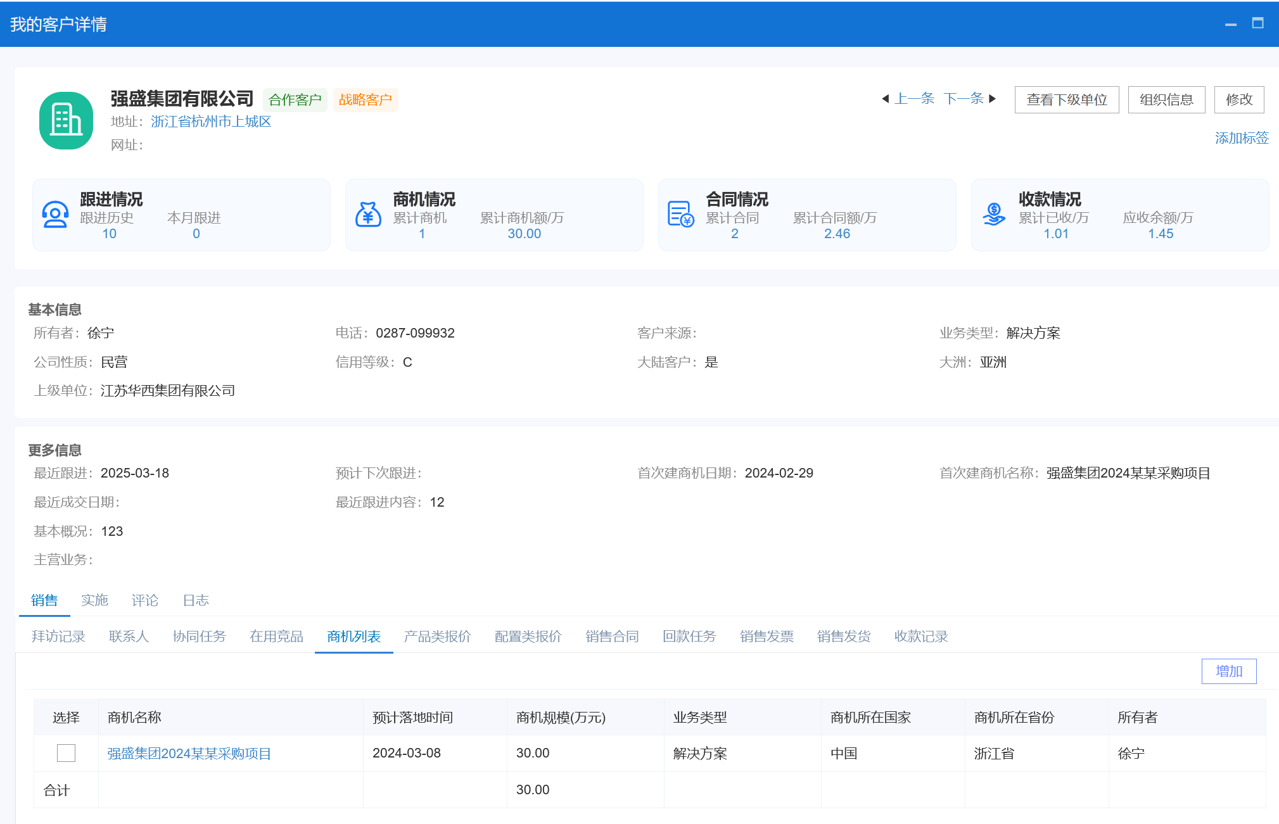Click the opportunity money bag icon

(x=368, y=214)
